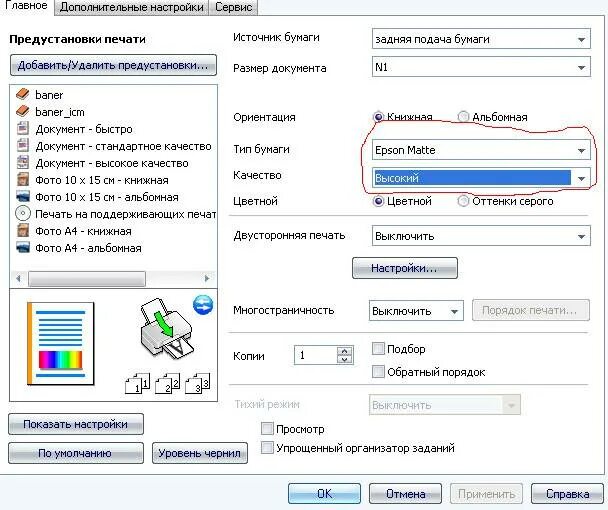
Task: Select the baner preset icon
Action: click(x=23, y=94)
